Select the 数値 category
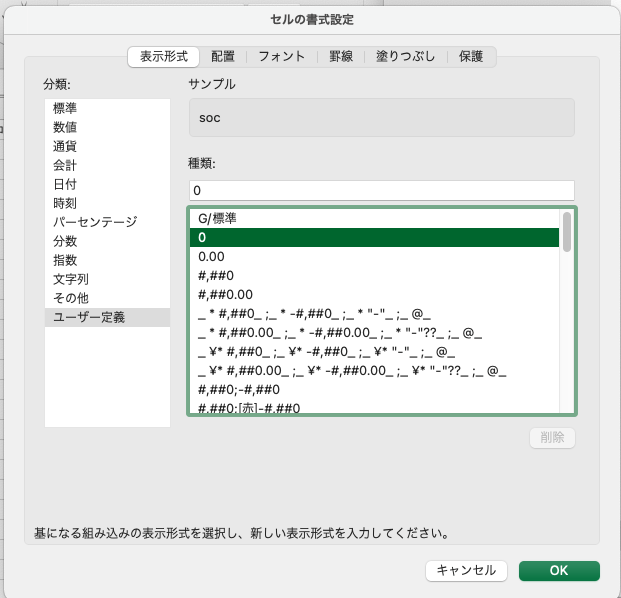Viewport: 621px width, 598px height. pyautogui.click(x=107, y=127)
